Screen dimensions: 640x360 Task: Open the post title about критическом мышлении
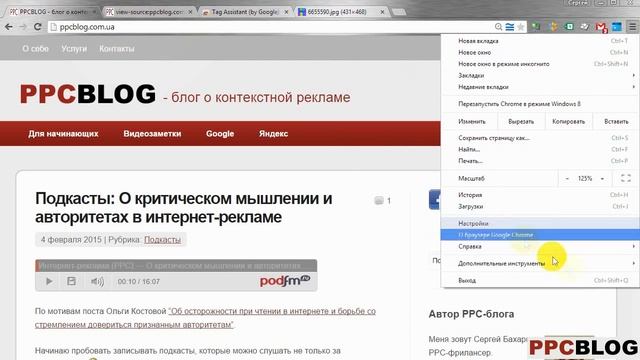[184, 207]
